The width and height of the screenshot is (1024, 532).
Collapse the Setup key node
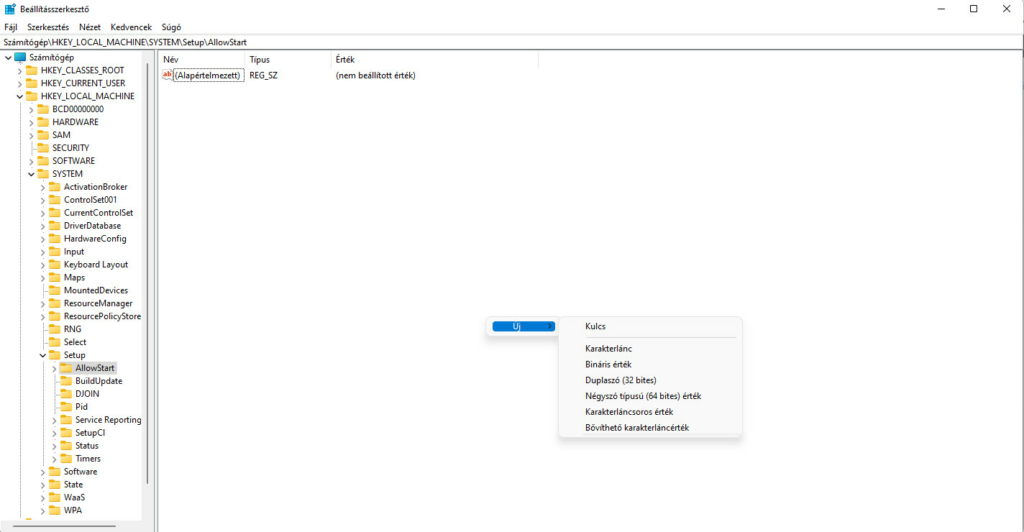[43, 355]
